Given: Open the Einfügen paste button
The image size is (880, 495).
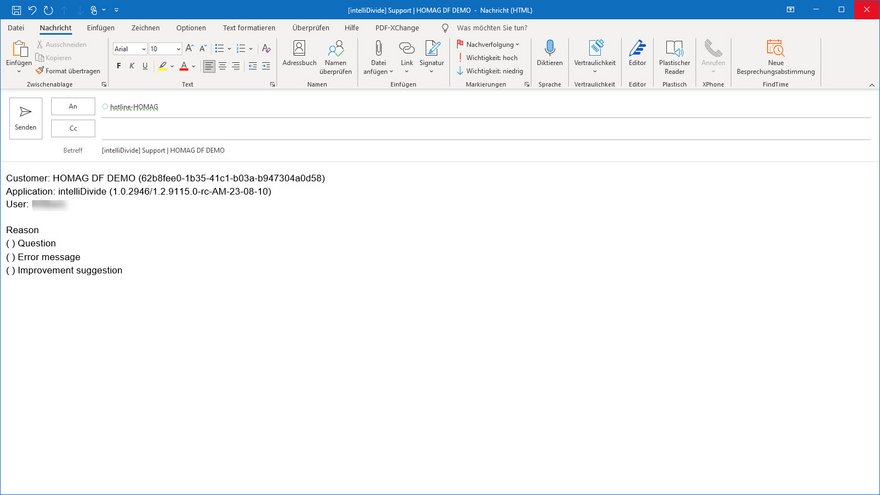Looking at the screenshot, I should point(19,57).
